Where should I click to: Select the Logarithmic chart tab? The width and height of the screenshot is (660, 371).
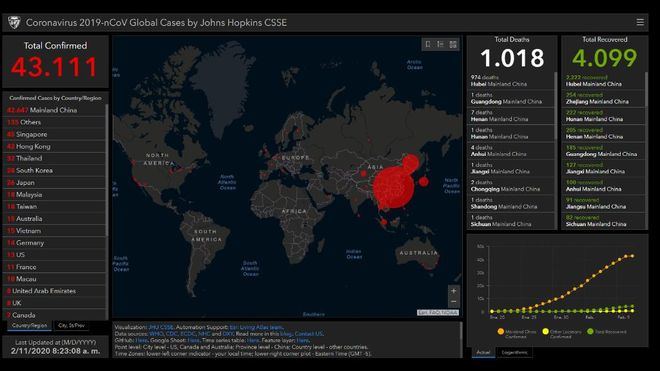(x=514, y=352)
